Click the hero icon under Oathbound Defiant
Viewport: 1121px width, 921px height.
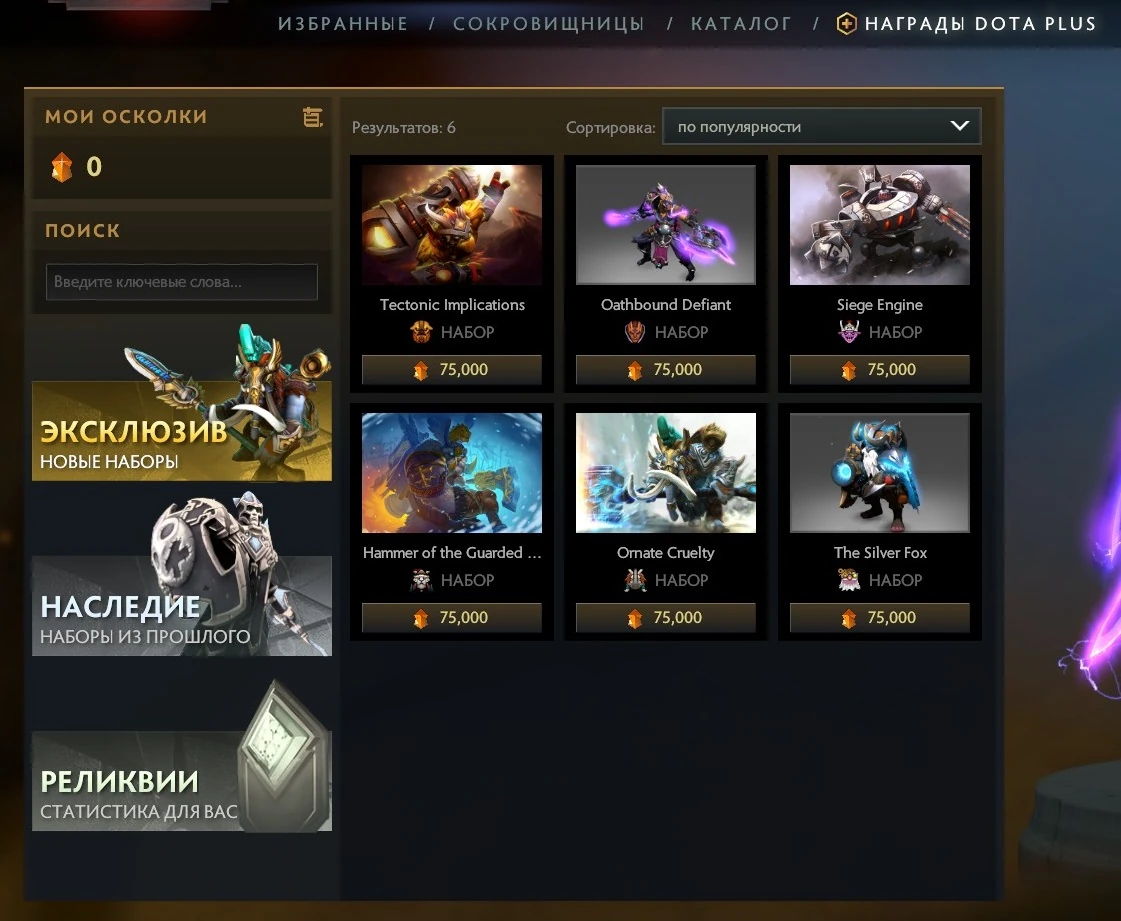(x=635, y=332)
